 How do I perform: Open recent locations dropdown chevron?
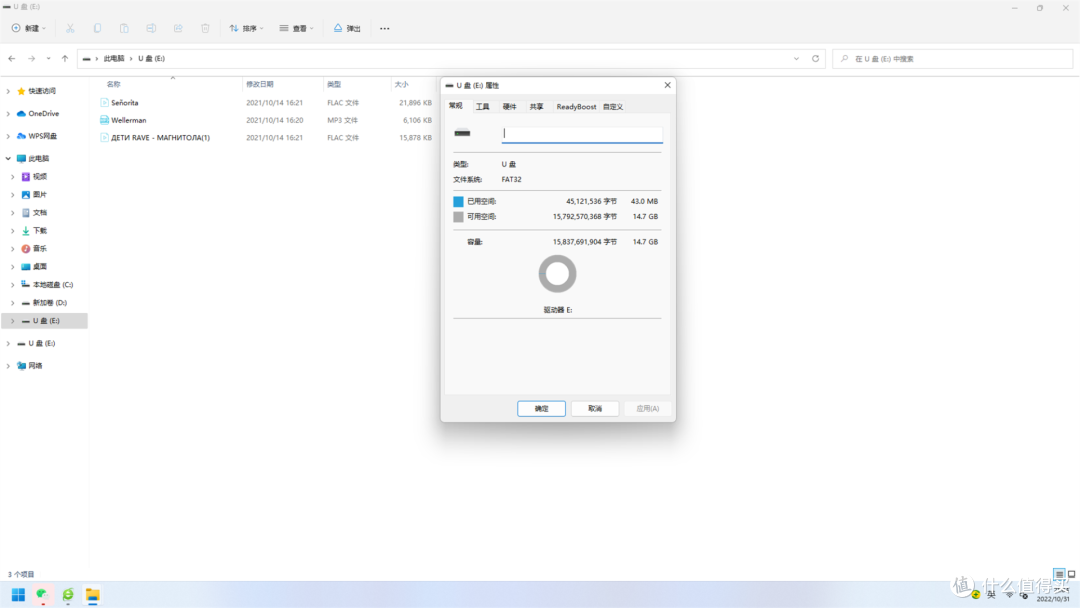pyautogui.click(x=48, y=59)
